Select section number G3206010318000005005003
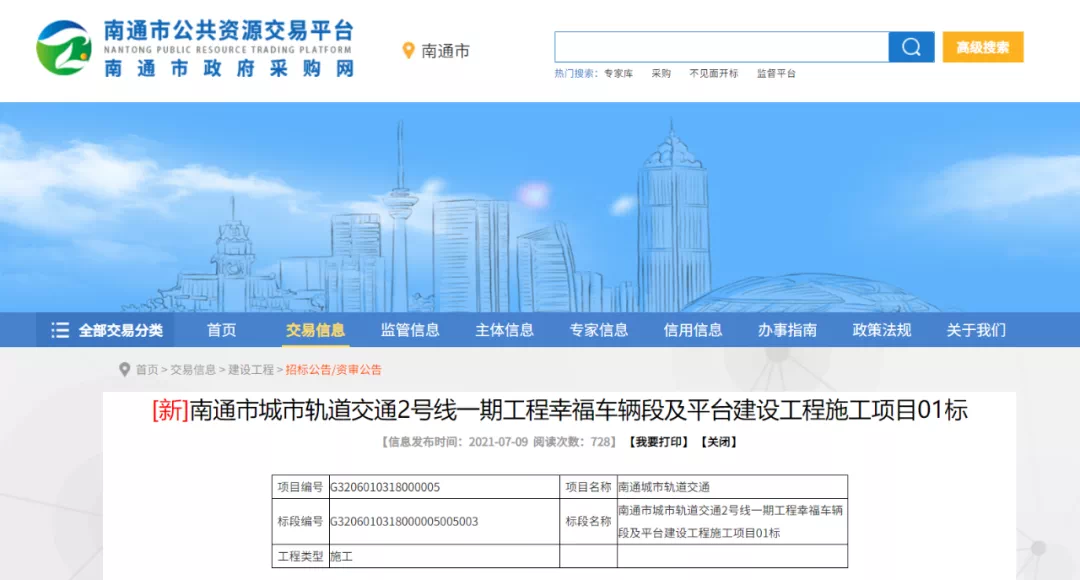Image resolution: width=1080 pixels, height=580 pixels. 404,521
